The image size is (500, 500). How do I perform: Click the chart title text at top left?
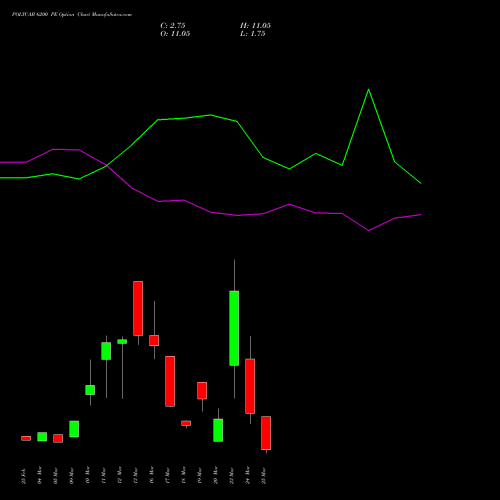(72, 14)
